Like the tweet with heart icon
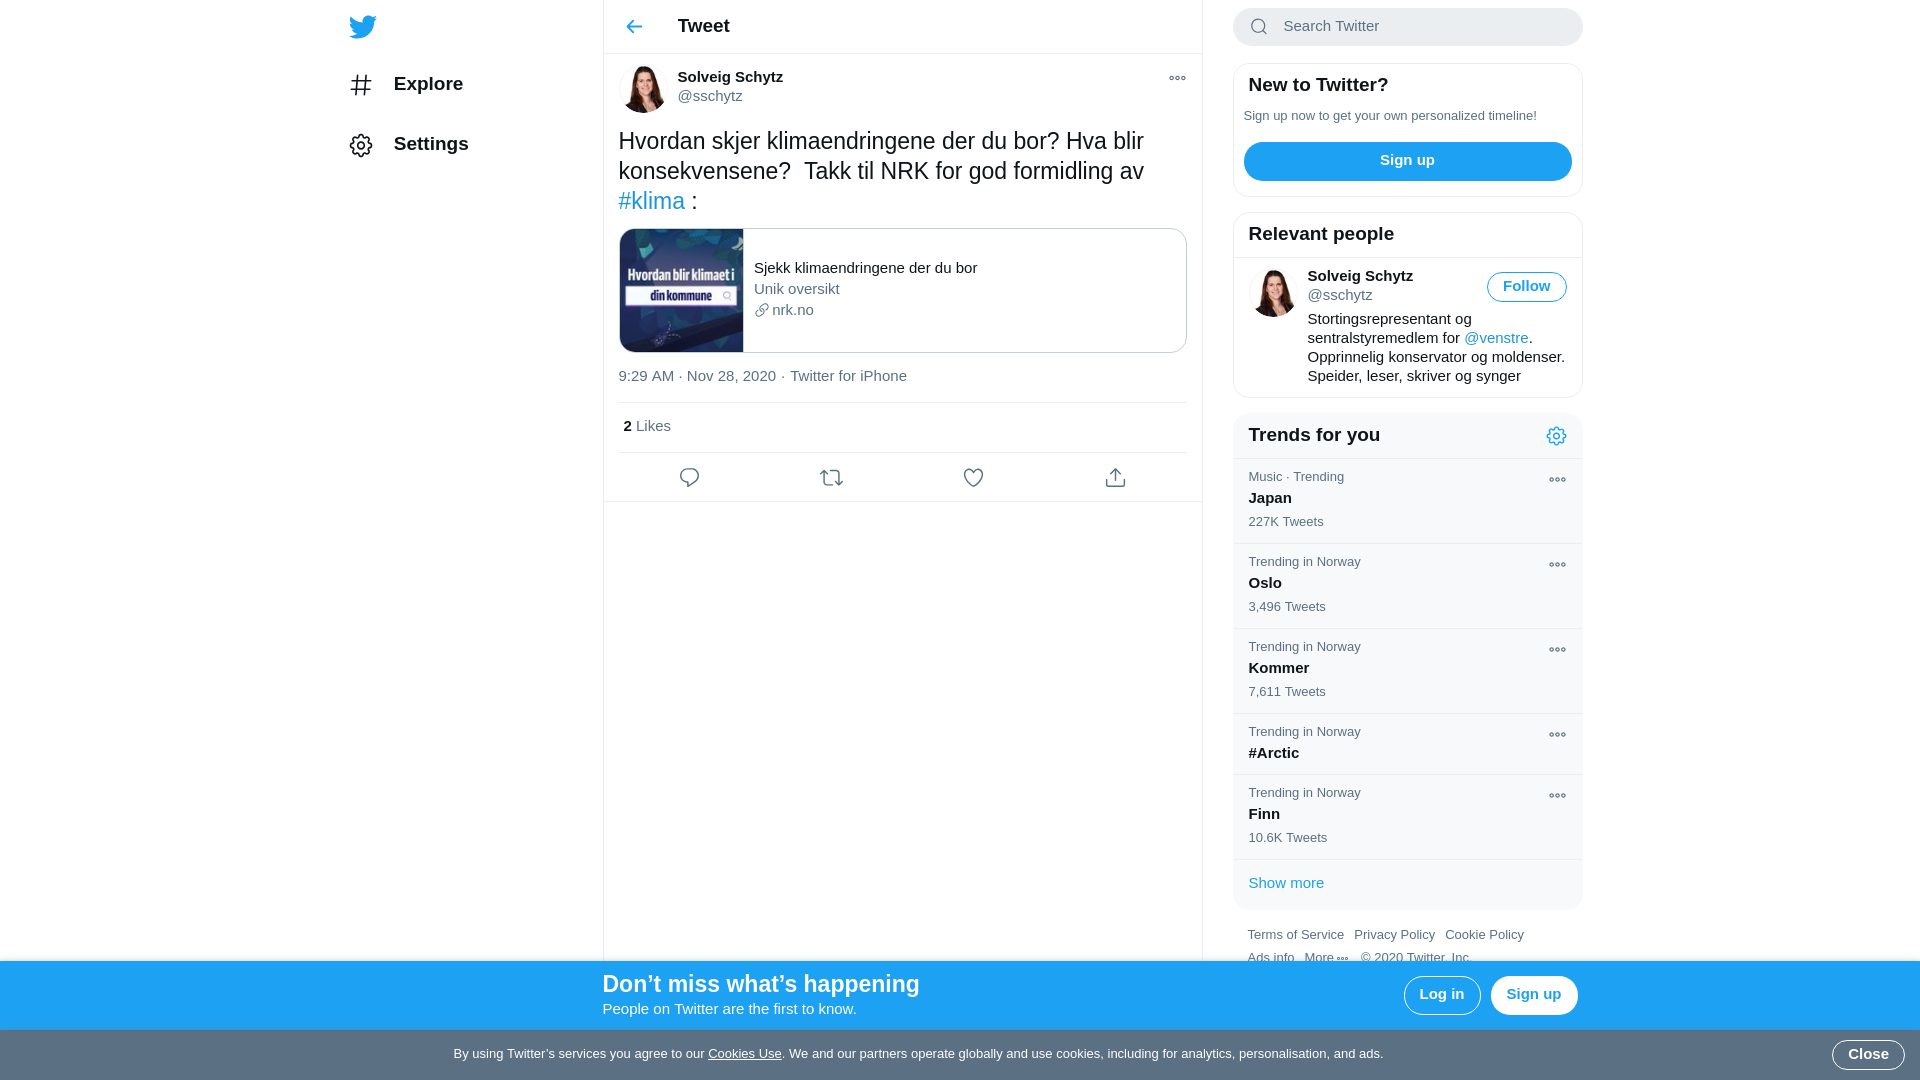1920x1080 pixels. point(973,478)
